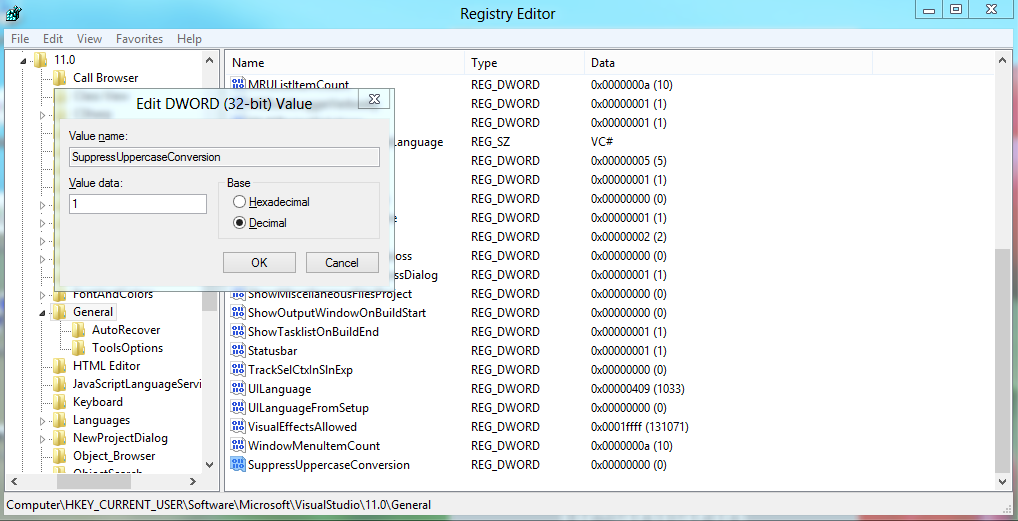Select the Statusbar value name
The width and height of the screenshot is (1018, 521).
point(272,351)
